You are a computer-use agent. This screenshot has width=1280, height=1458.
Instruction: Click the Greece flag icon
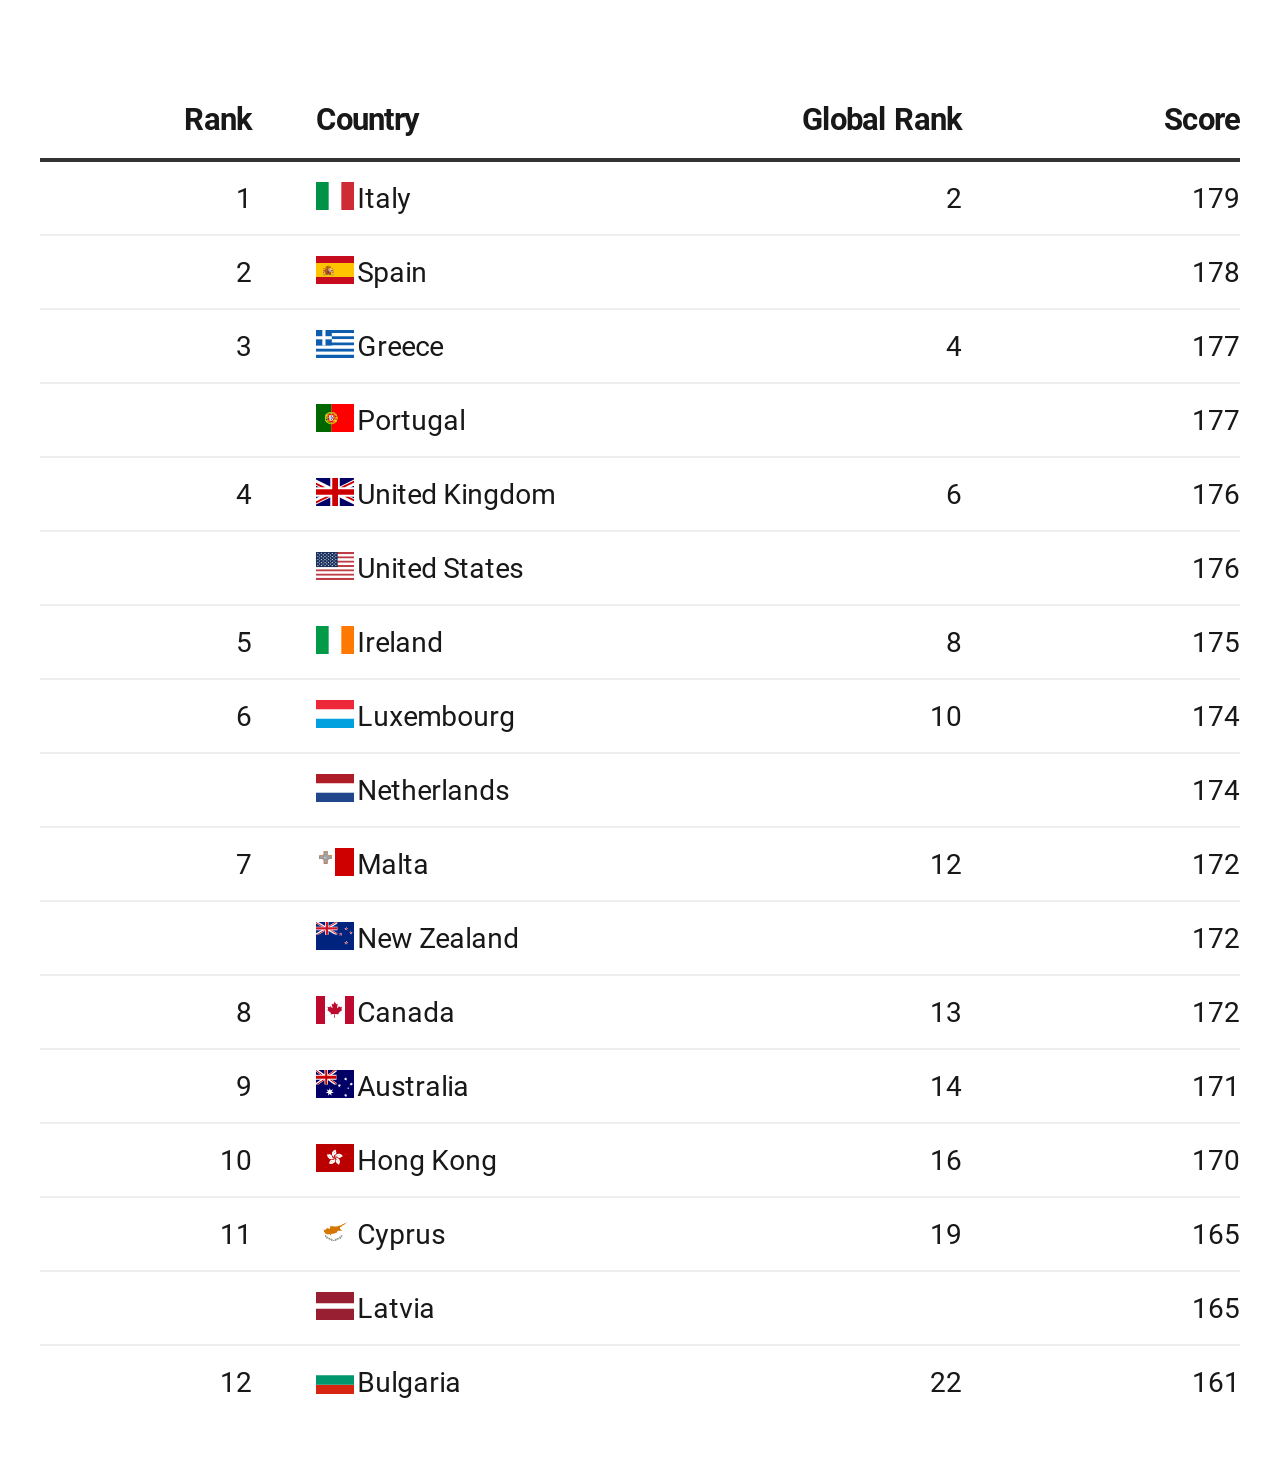[334, 344]
